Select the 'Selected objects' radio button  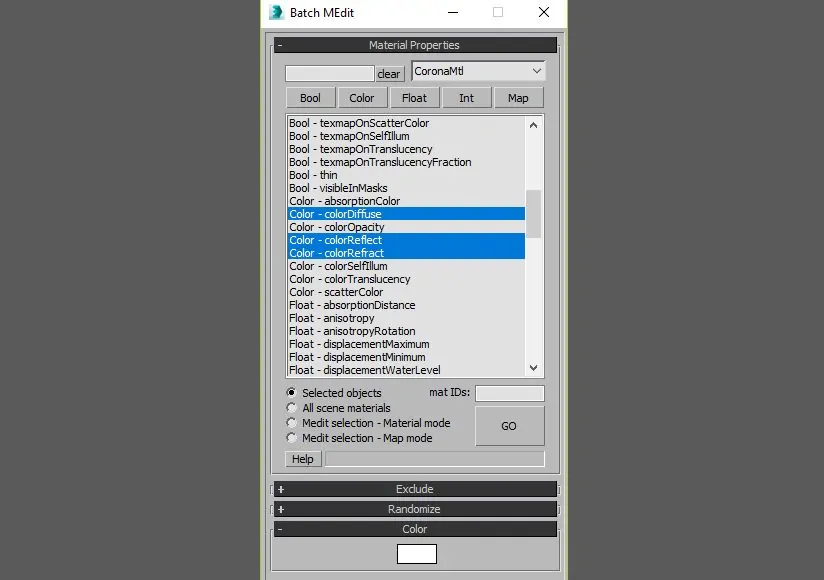click(x=292, y=393)
